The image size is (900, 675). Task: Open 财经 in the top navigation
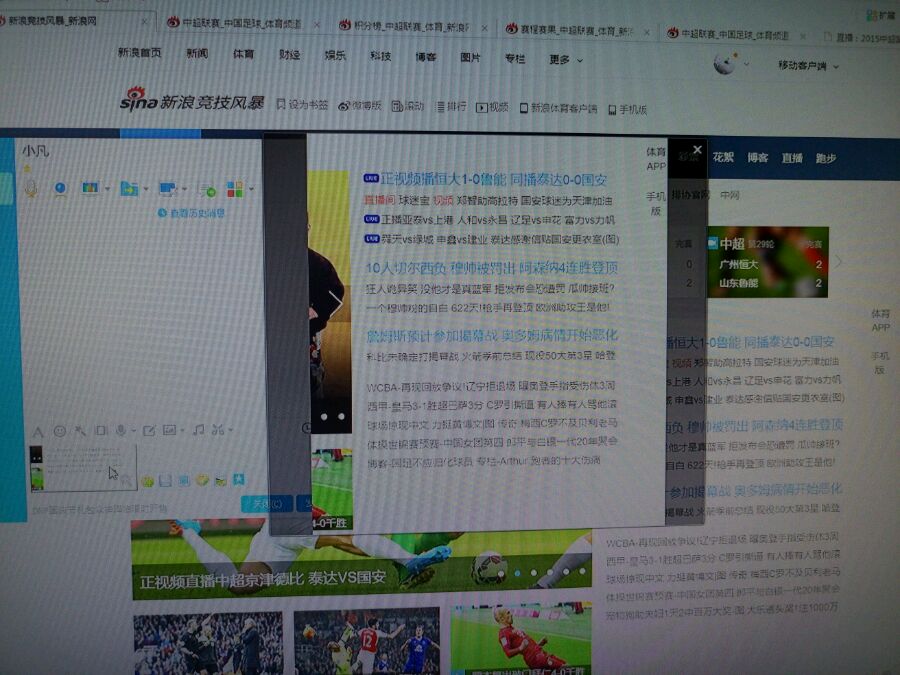coord(289,55)
